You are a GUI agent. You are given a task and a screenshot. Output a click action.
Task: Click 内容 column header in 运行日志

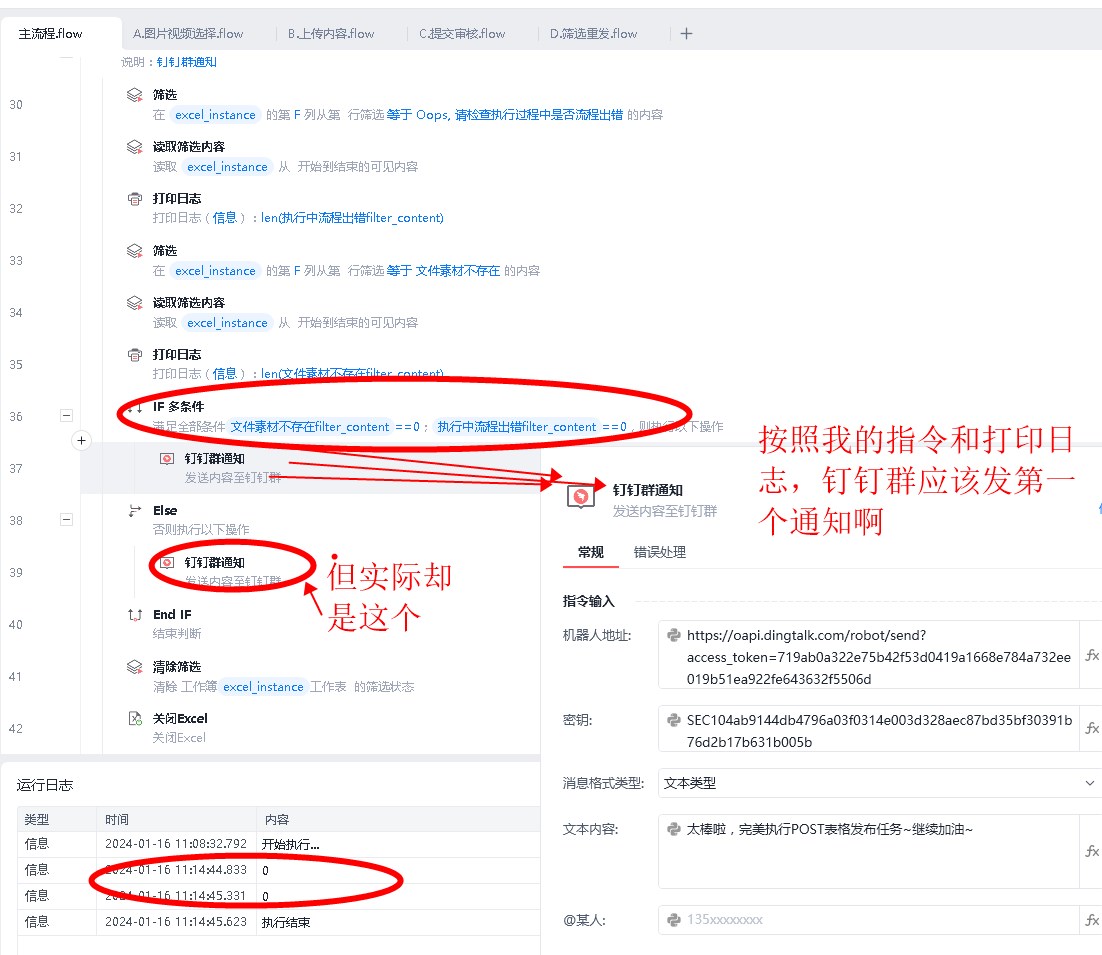click(x=277, y=819)
